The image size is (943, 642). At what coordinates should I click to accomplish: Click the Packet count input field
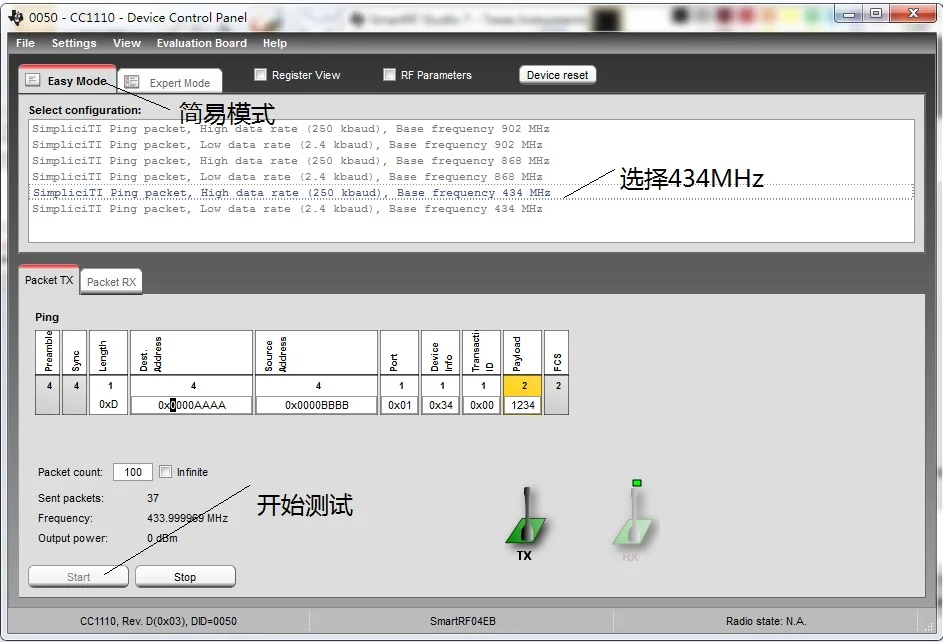coord(133,472)
